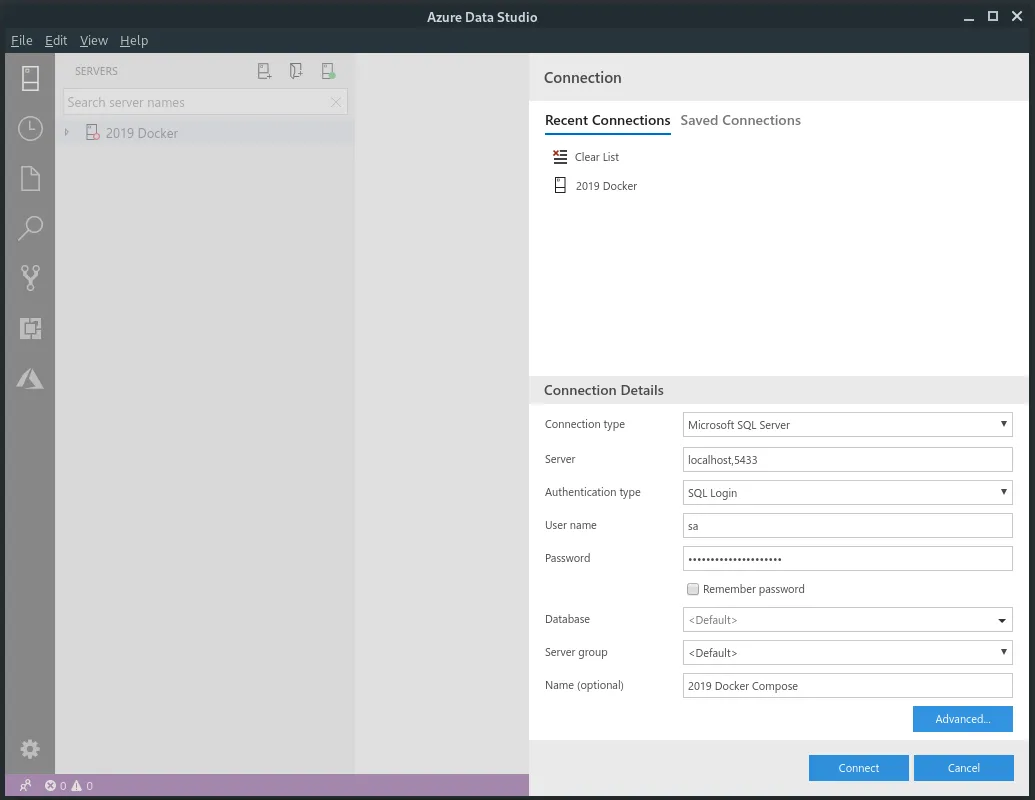Open the Authentication type dropdown

(x=848, y=492)
